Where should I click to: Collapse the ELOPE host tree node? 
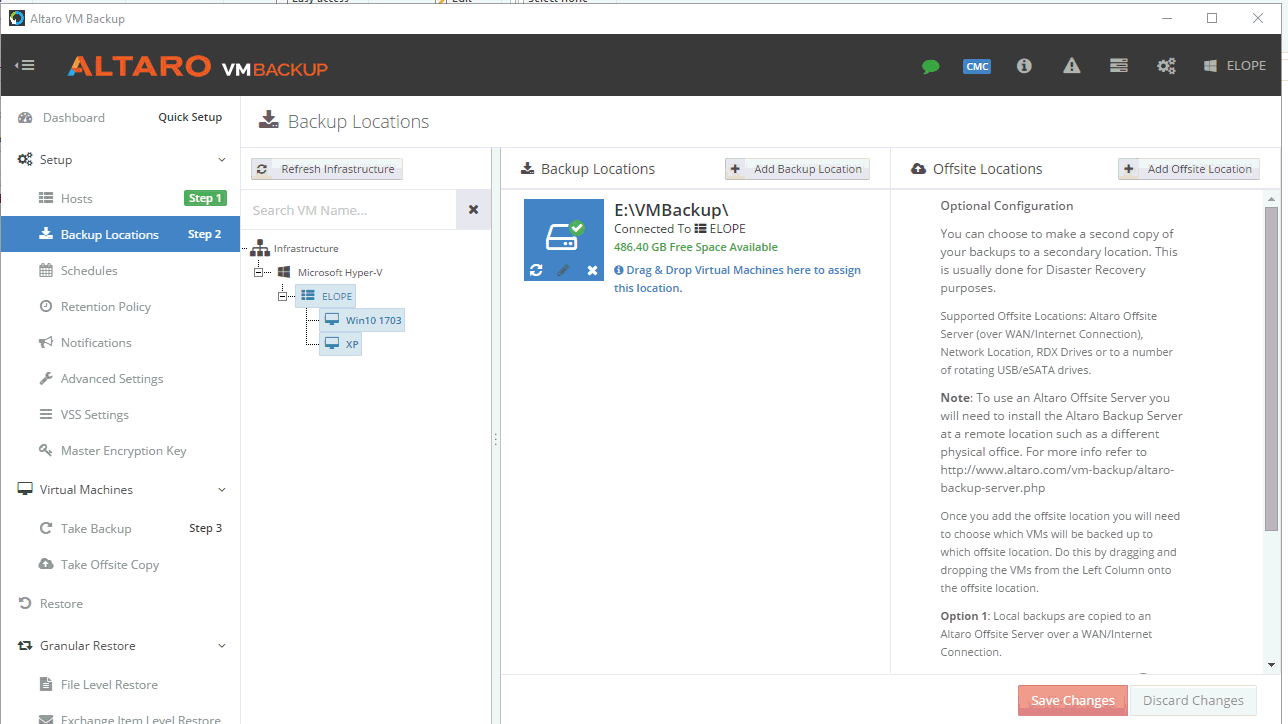point(283,296)
